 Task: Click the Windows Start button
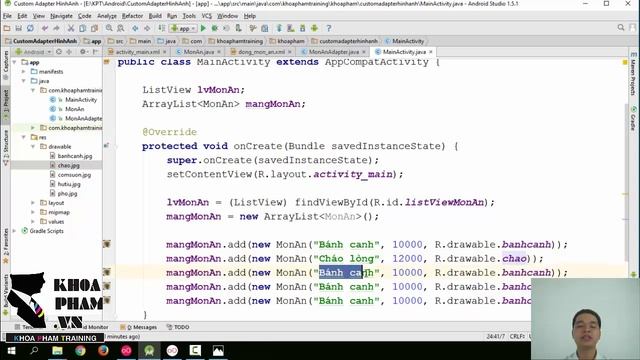[x=11, y=351]
